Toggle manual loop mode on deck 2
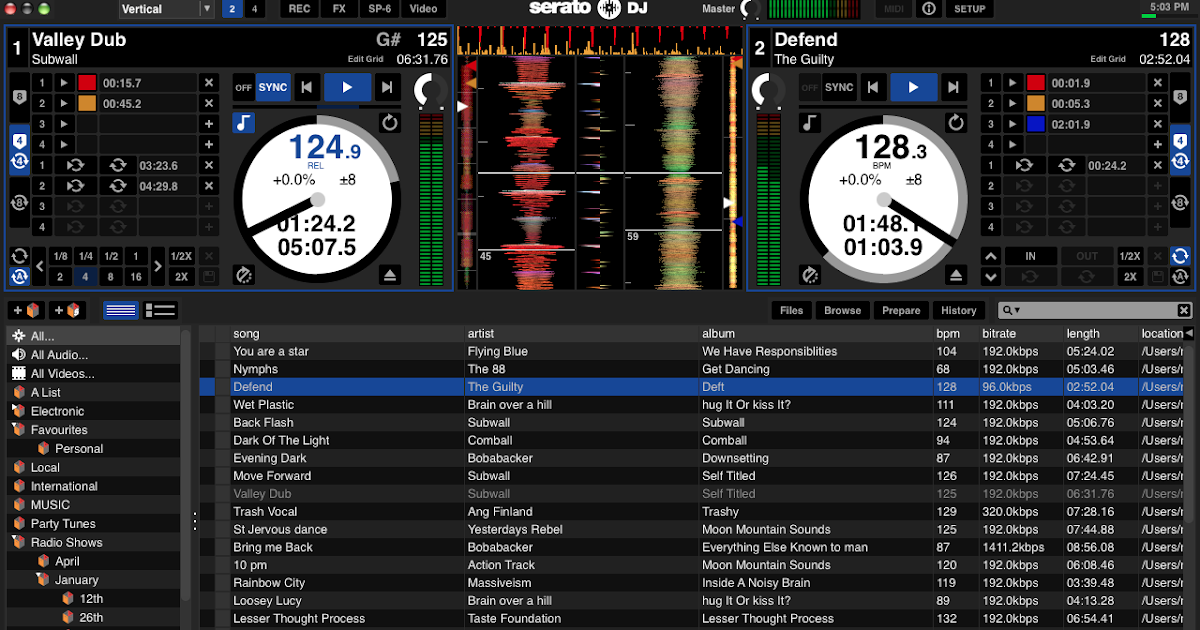 point(1181,256)
